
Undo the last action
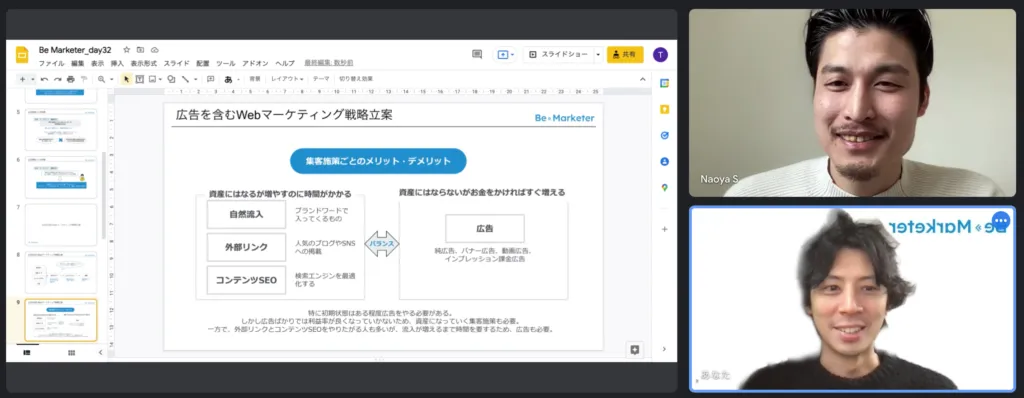click(x=44, y=79)
